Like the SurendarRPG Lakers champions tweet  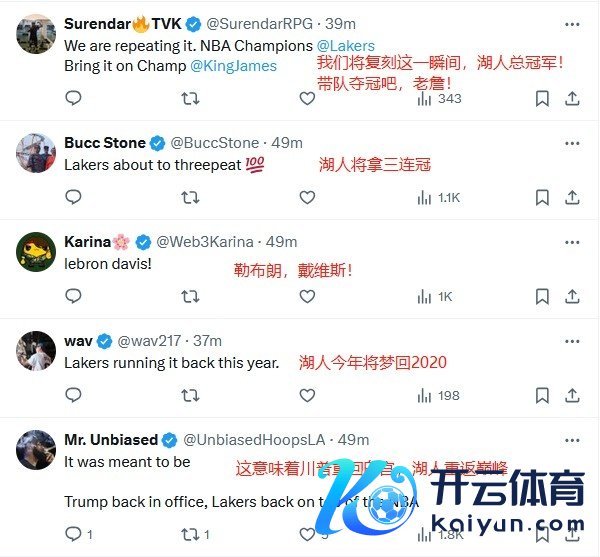tap(307, 98)
